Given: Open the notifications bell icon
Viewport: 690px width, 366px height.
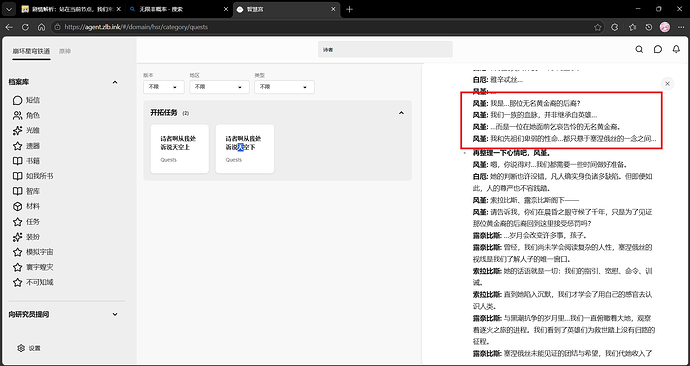Looking at the screenshot, I should click(x=676, y=49).
